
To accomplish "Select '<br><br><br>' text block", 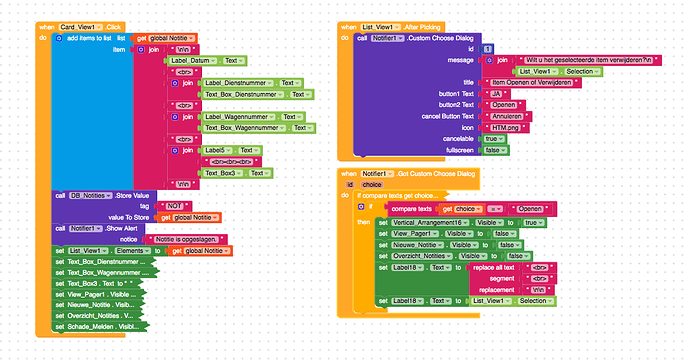I will (231, 162).
